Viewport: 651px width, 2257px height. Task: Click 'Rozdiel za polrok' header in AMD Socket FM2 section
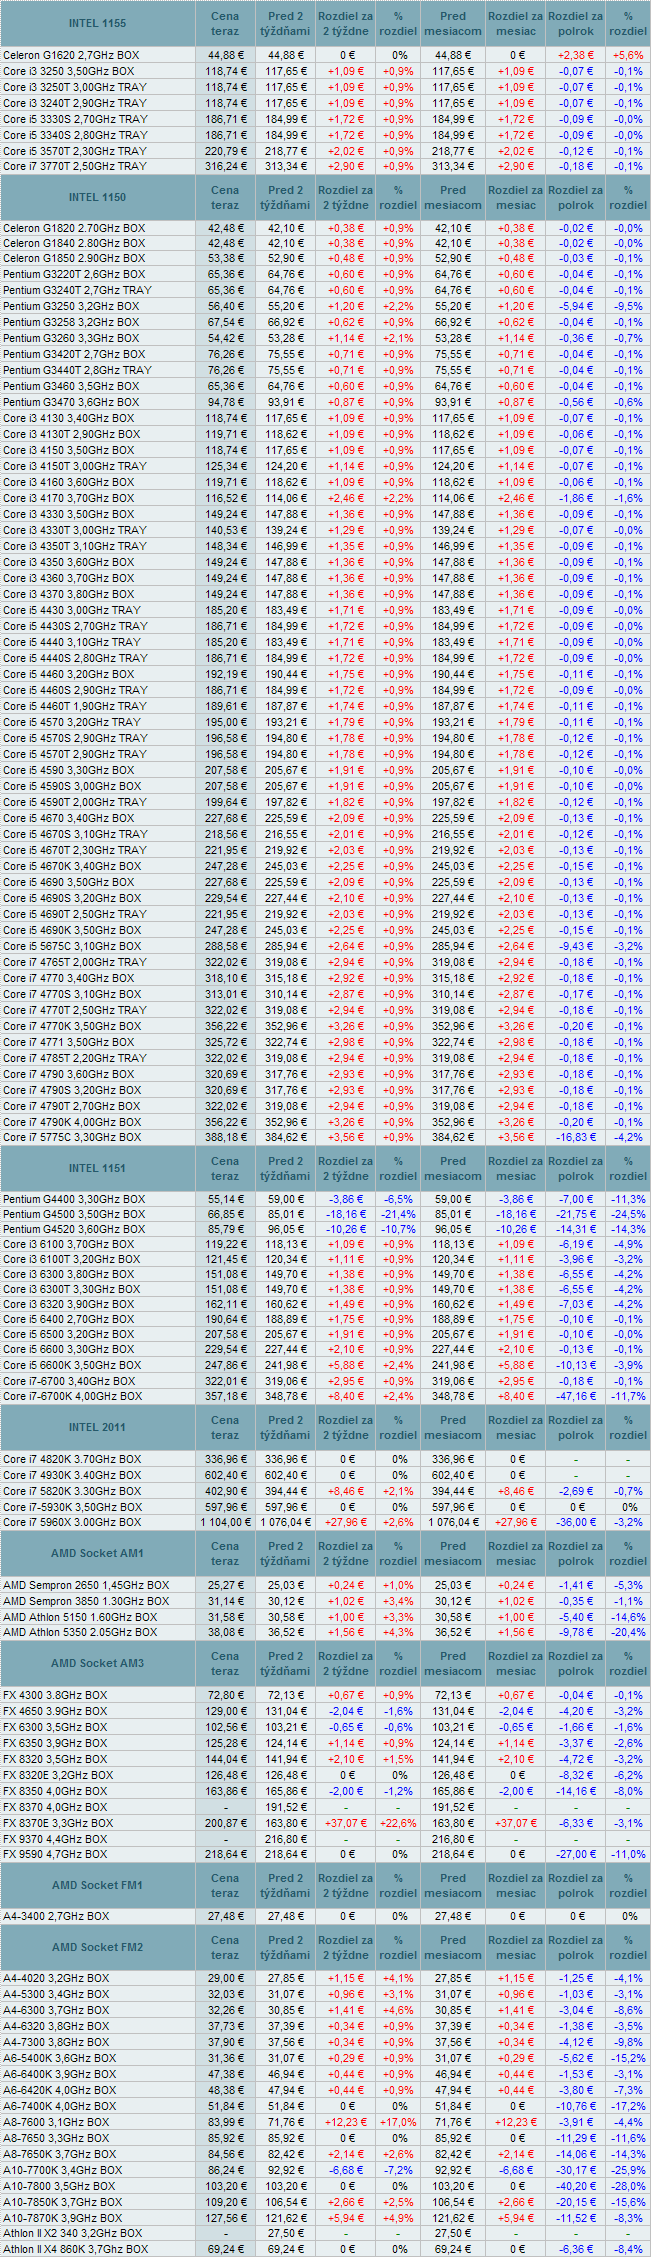pyautogui.click(x=576, y=1947)
